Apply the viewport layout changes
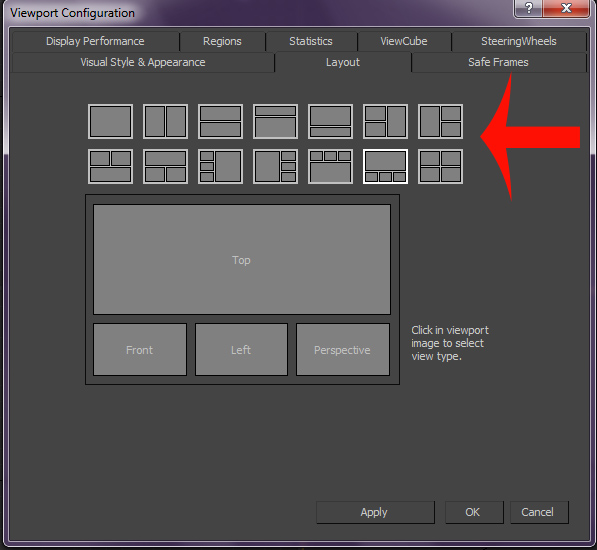 pyautogui.click(x=375, y=512)
